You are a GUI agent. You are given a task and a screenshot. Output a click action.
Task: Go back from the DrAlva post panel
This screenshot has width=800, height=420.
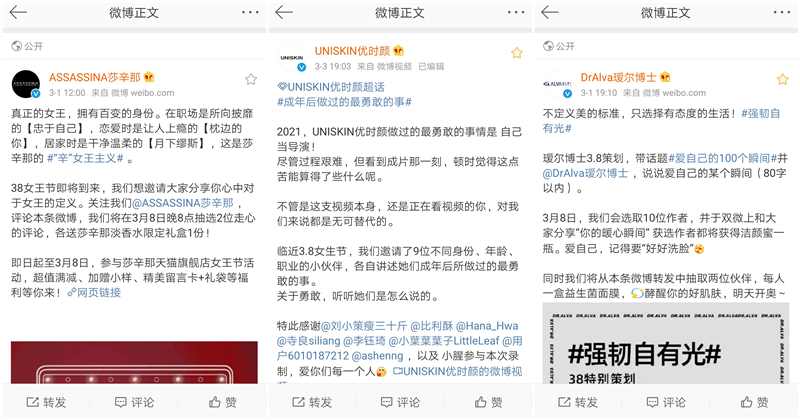(x=549, y=12)
